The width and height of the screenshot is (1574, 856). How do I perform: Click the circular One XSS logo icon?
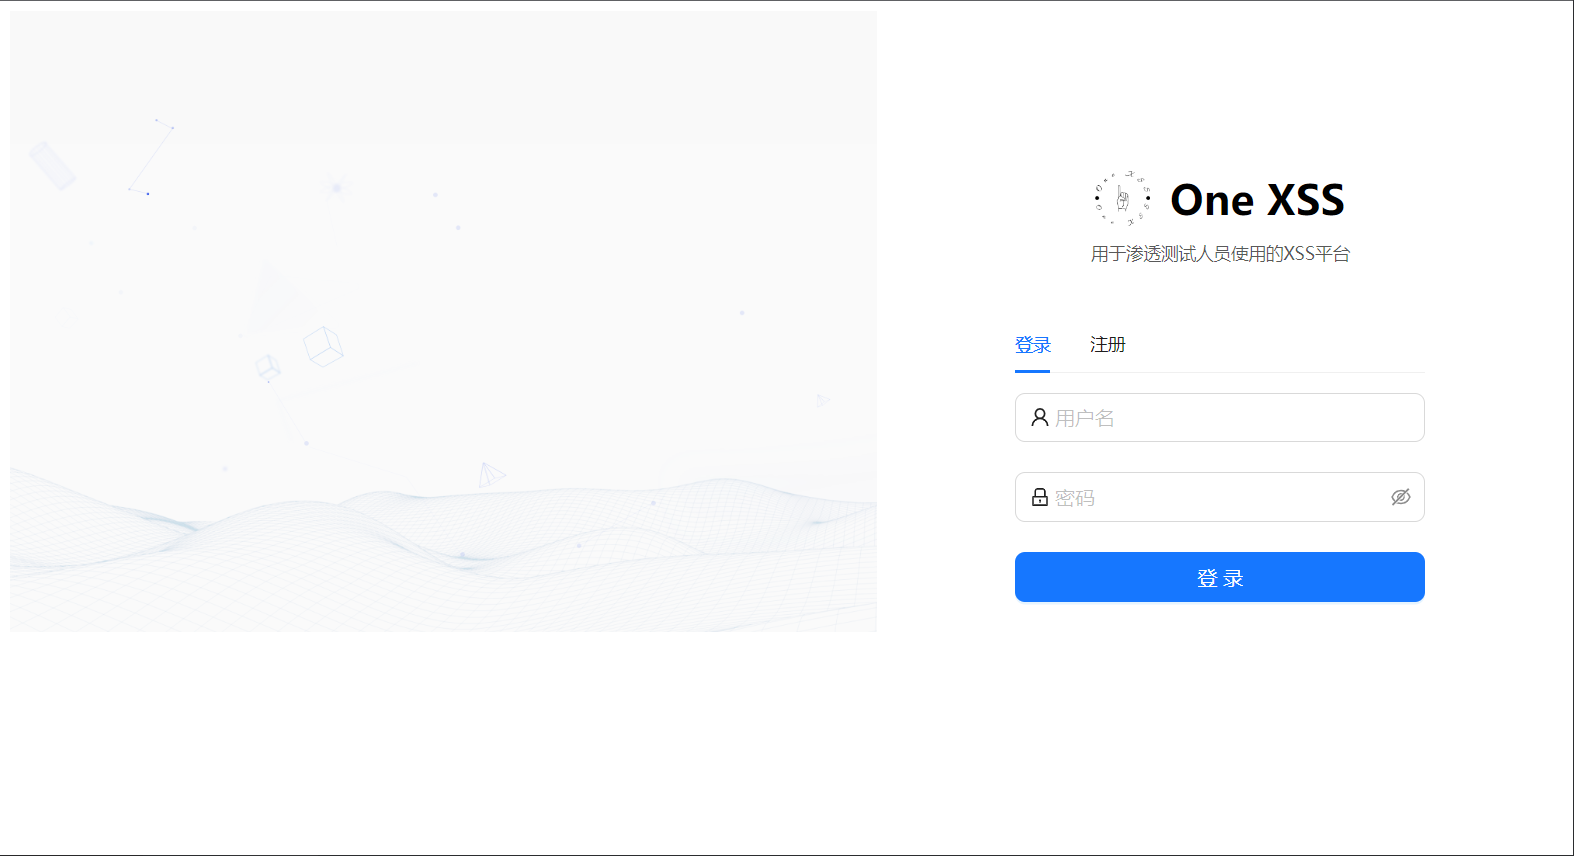(1122, 199)
